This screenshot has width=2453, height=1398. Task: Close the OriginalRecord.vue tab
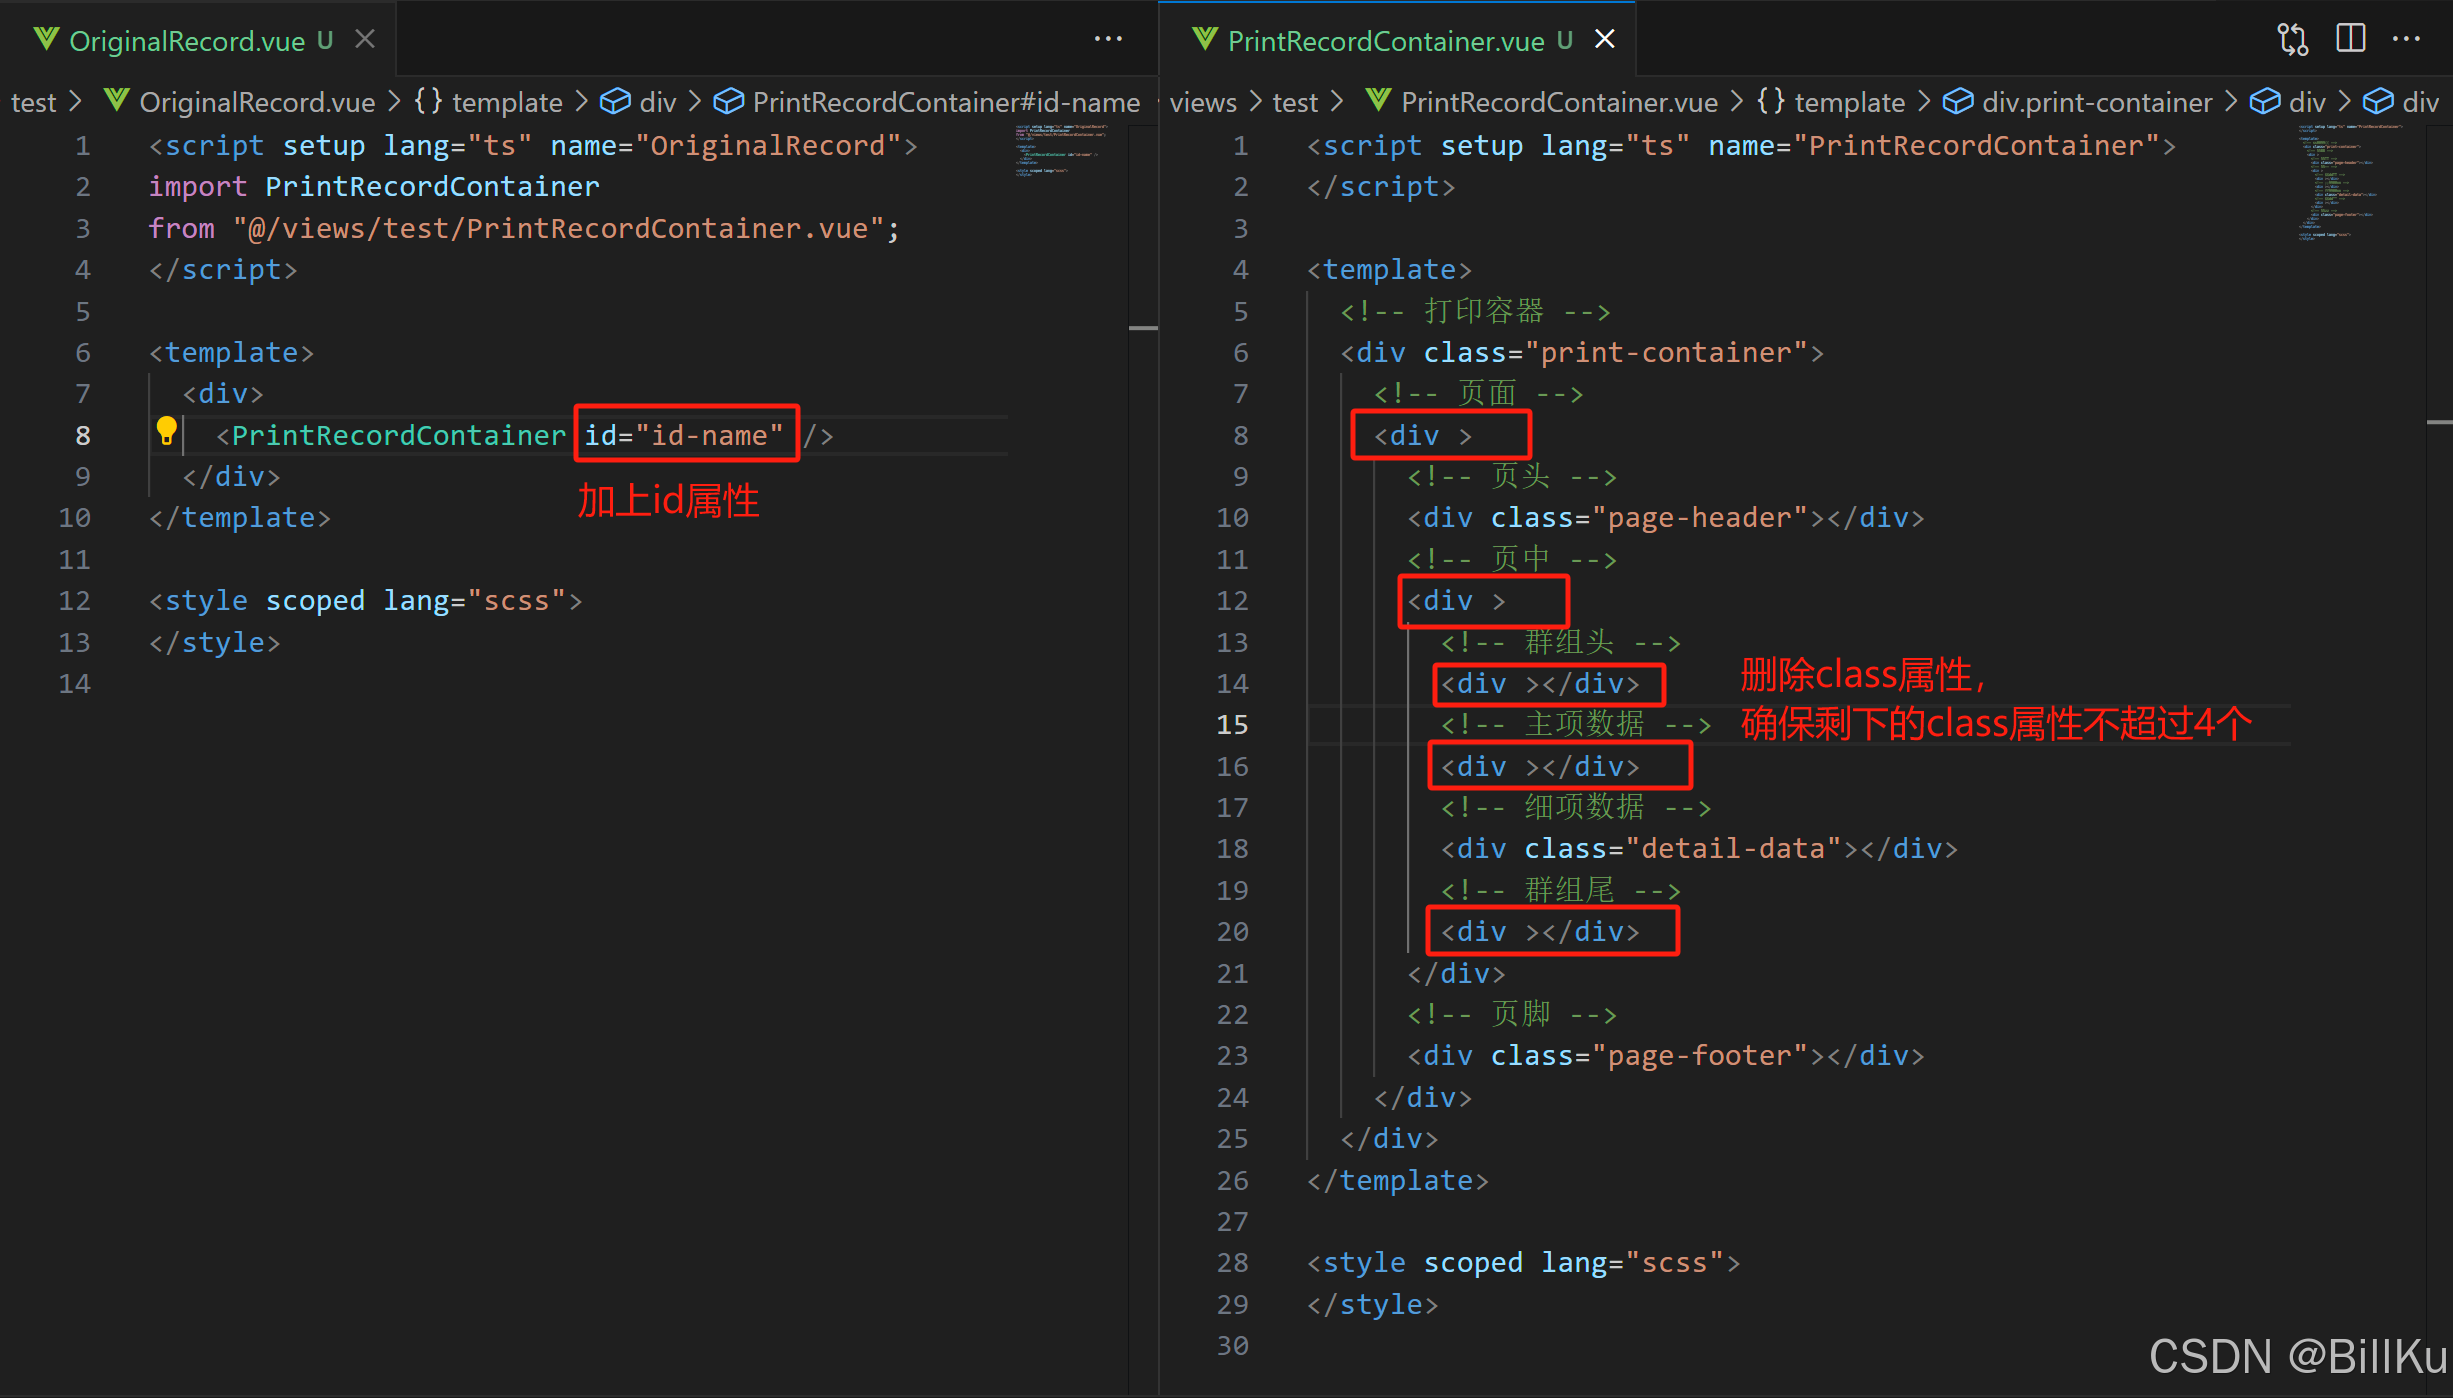(365, 40)
